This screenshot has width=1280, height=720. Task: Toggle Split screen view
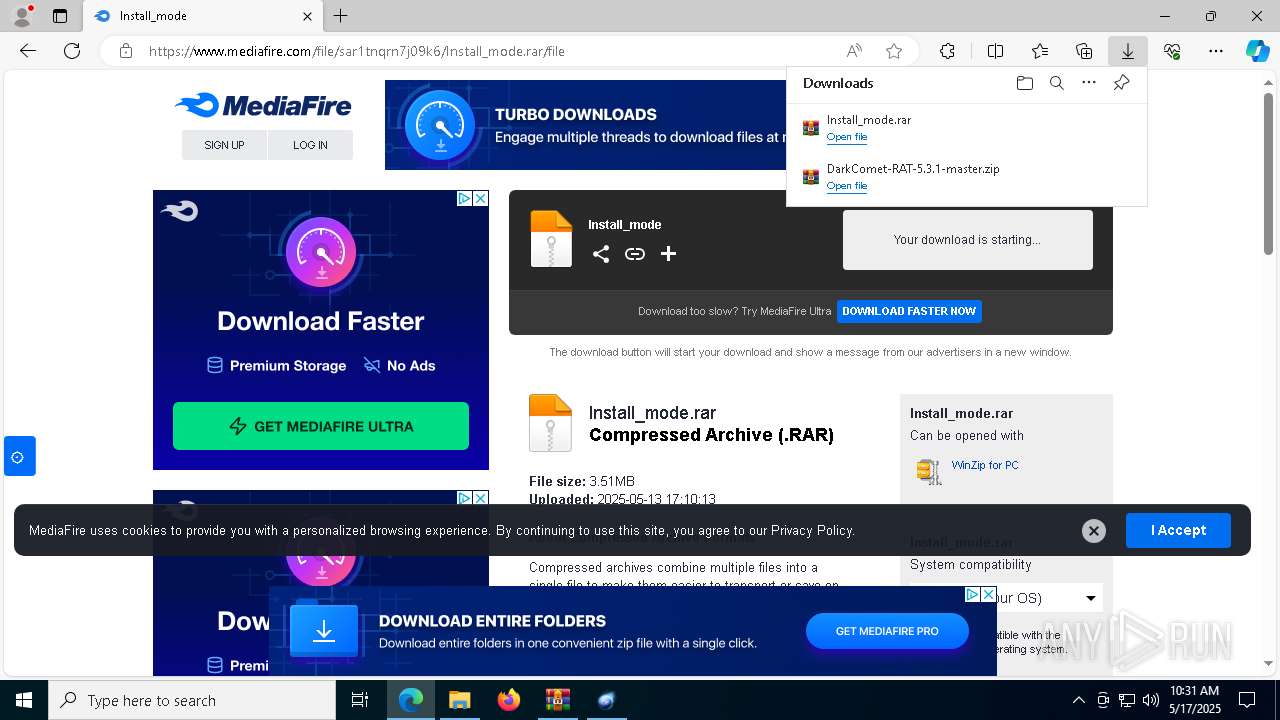[x=995, y=51]
